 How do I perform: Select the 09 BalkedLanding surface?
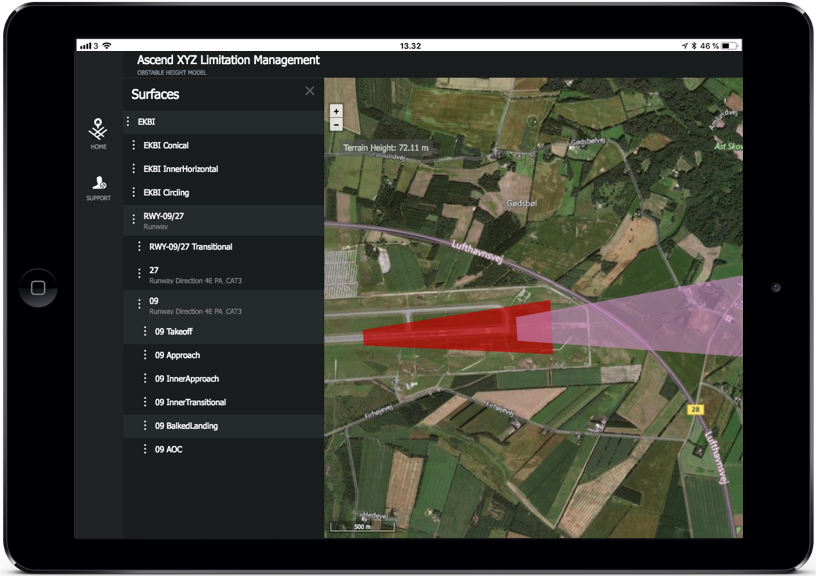(186, 426)
